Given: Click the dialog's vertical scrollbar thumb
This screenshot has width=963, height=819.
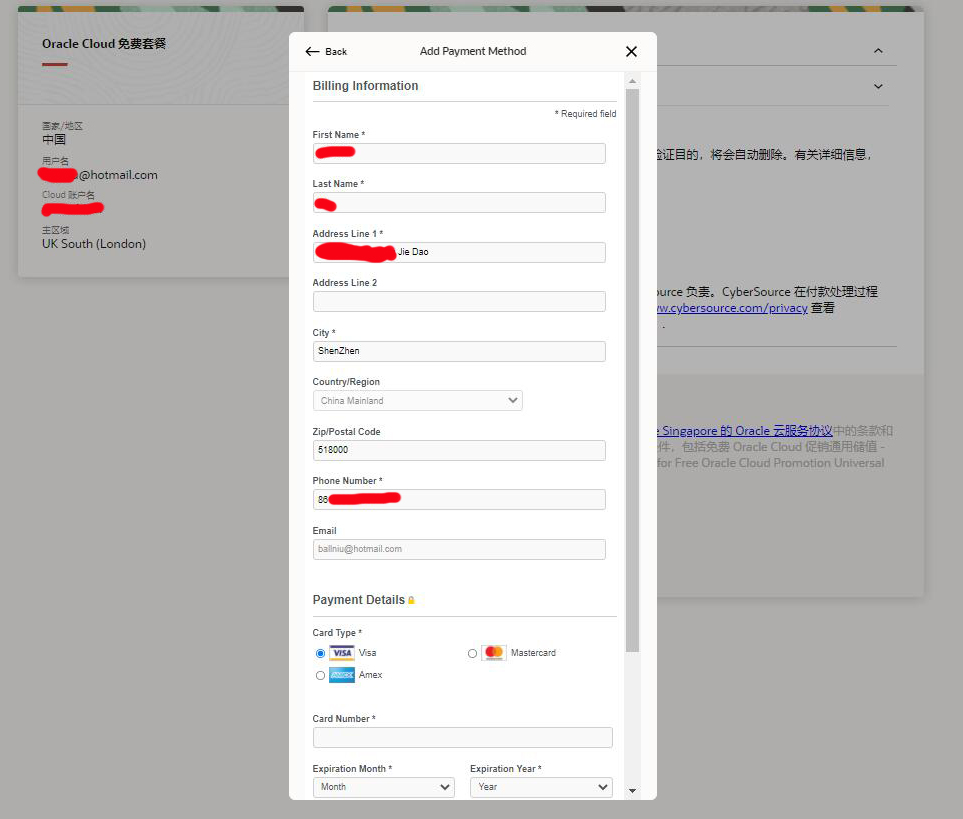Looking at the screenshot, I should (x=633, y=371).
